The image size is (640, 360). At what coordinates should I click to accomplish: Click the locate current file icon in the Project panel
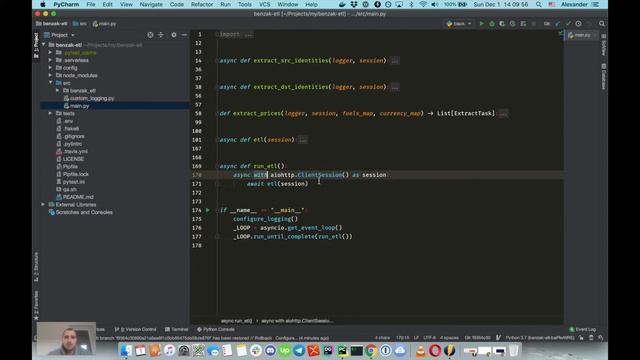point(150,35)
